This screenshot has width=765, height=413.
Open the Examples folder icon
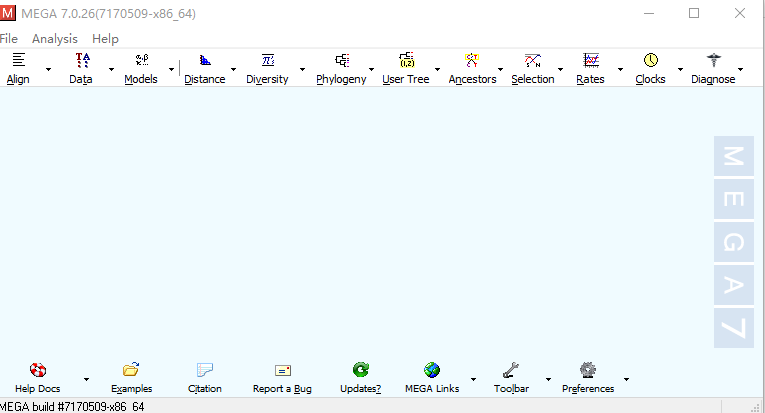click(131, 370)
